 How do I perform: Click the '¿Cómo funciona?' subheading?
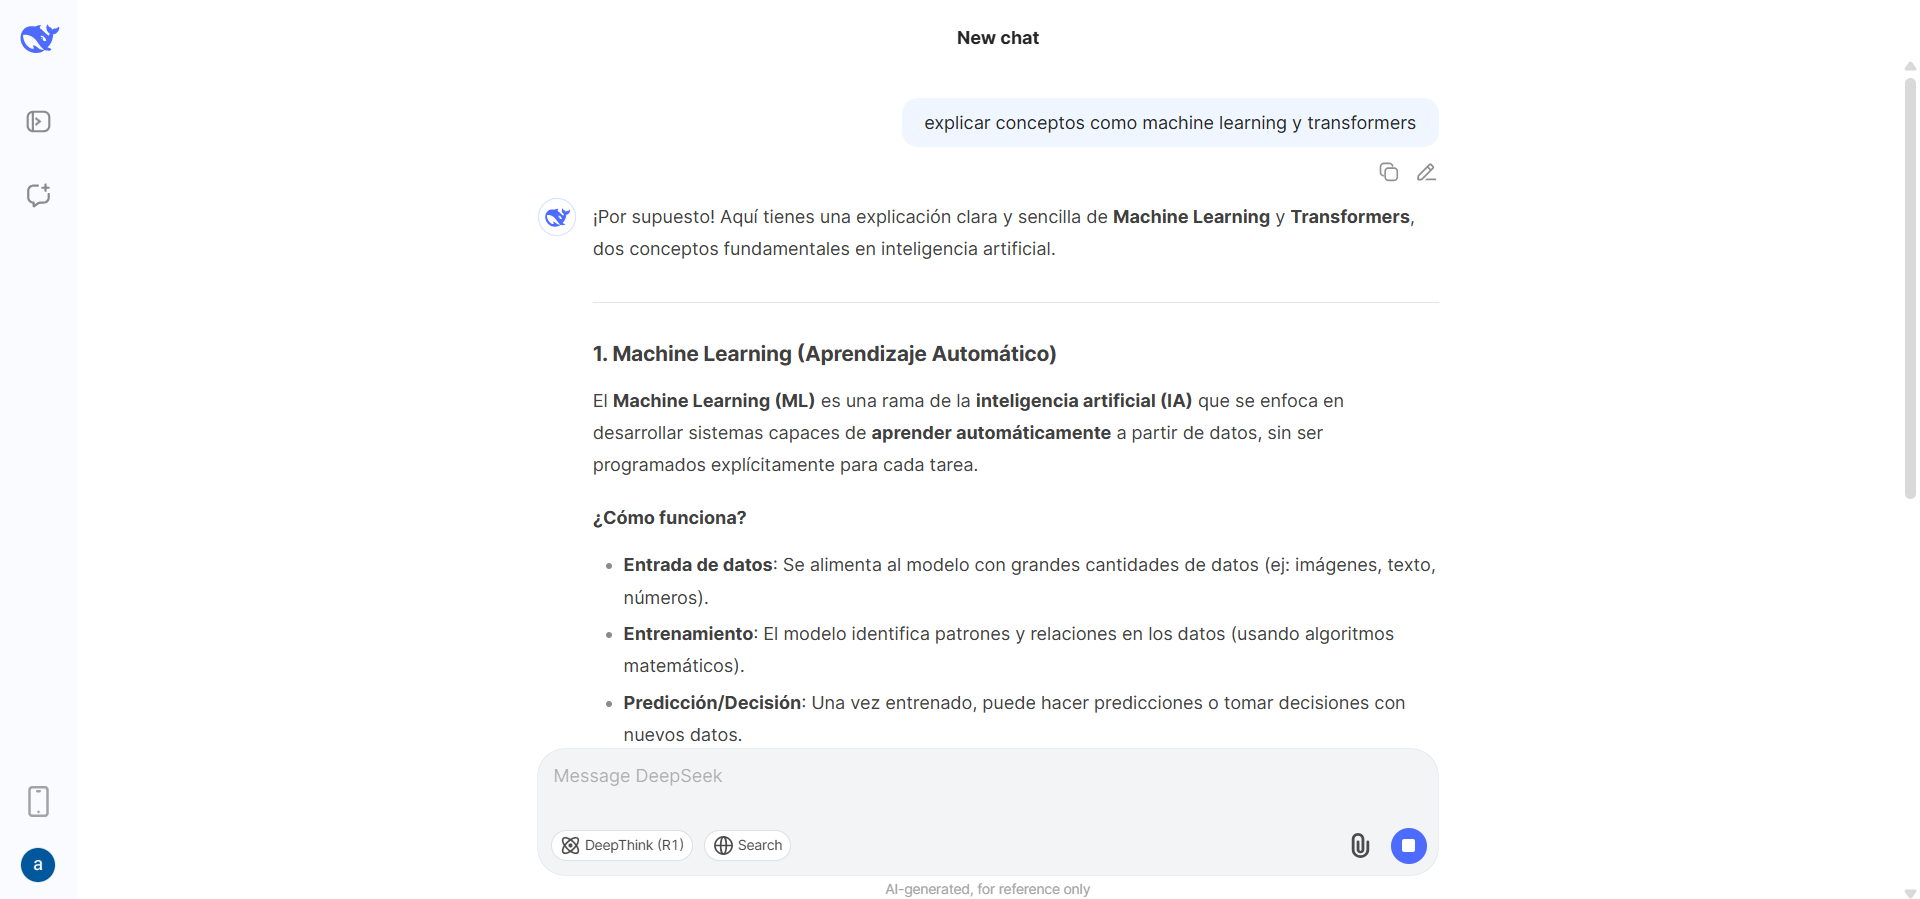(669, 518)
